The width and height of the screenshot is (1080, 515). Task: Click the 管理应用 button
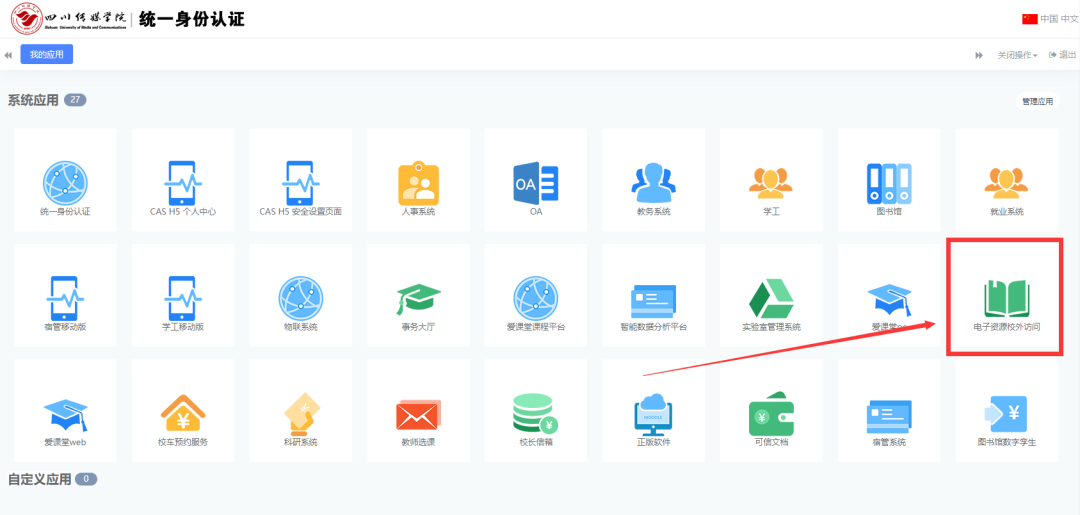coord(1037,101)
